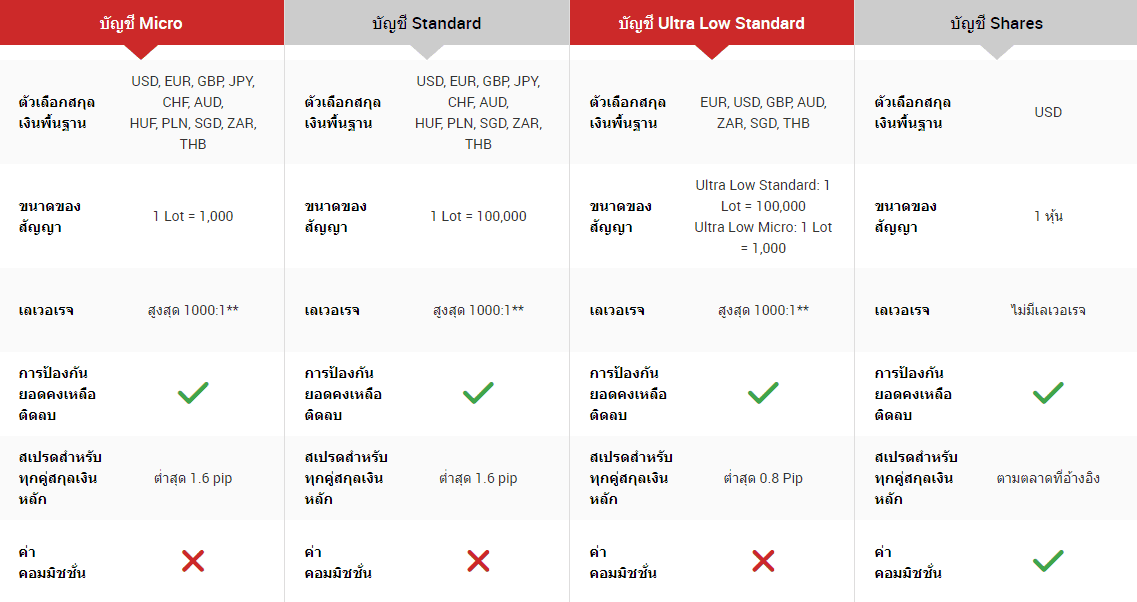
Task: Click the red commission X under Standard
Action: click(x=478, y=561)
